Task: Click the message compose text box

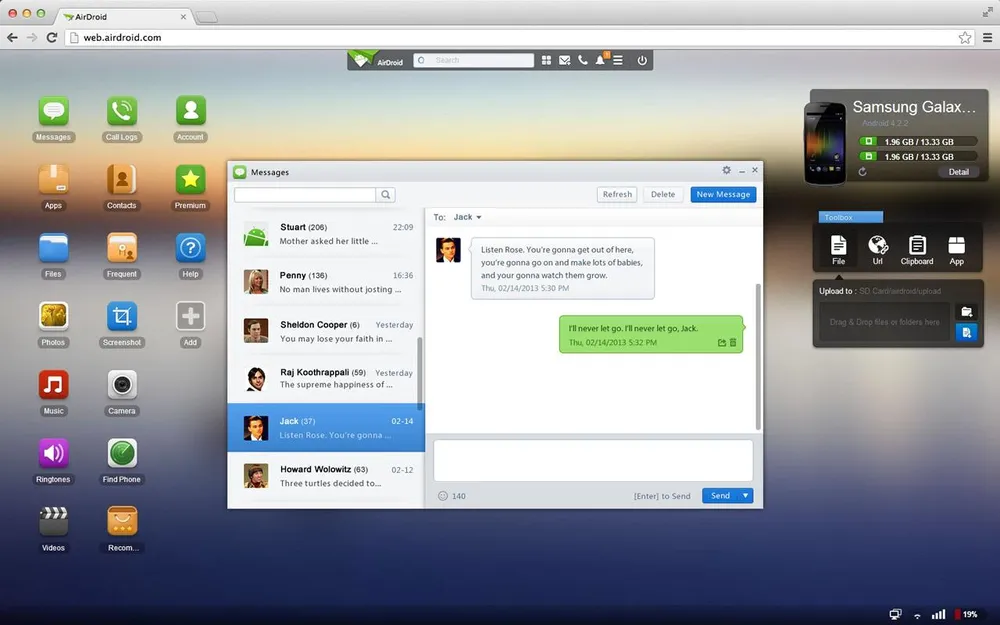Action: pos(593,460)
